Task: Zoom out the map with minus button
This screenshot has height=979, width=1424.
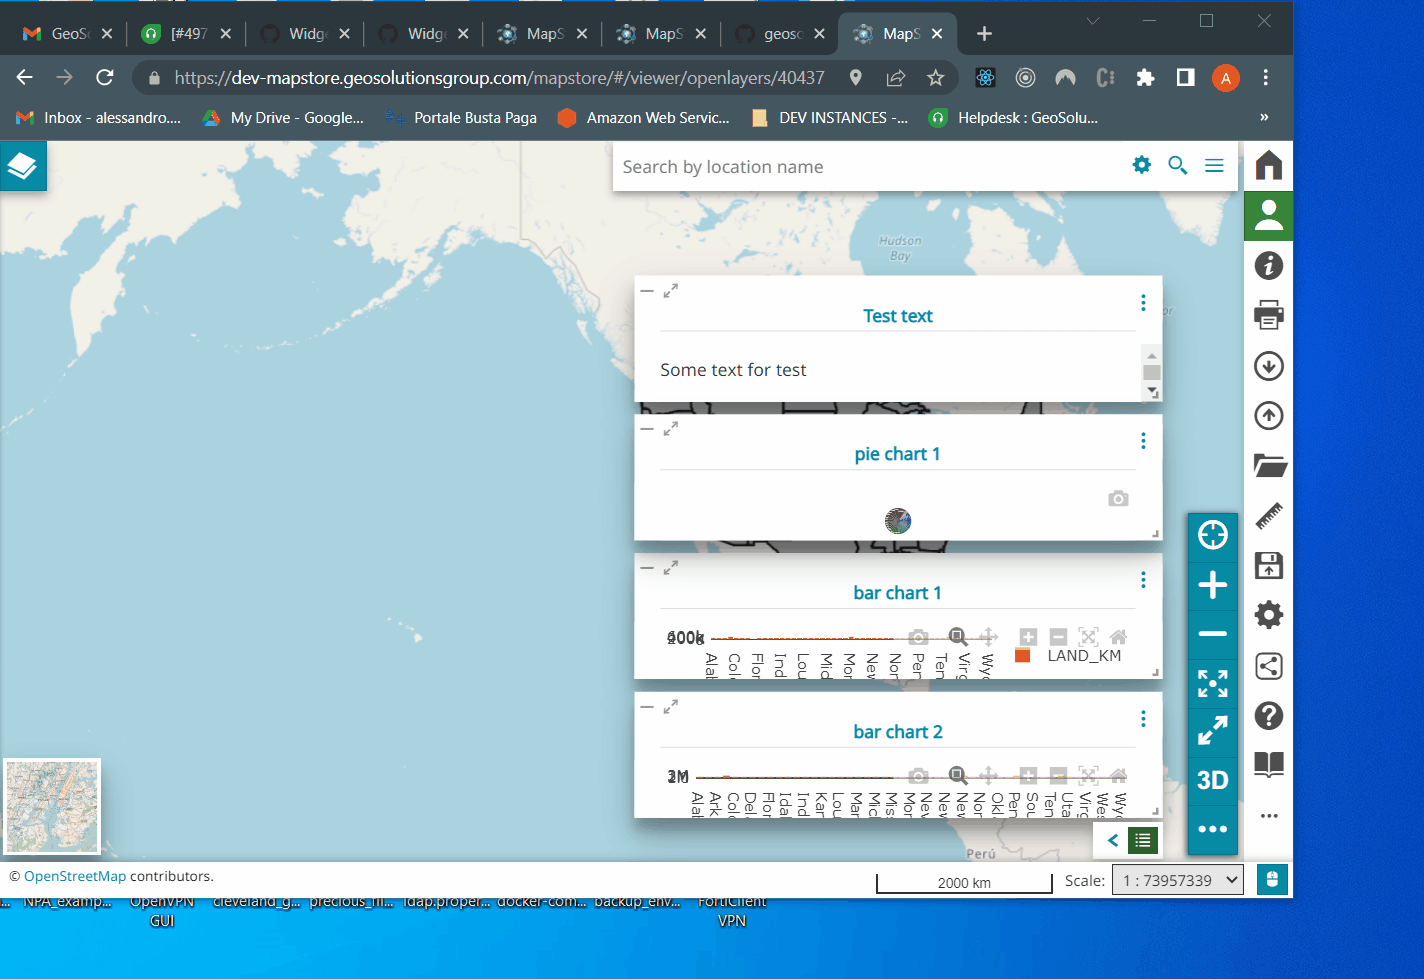Action: (1213, 634)
